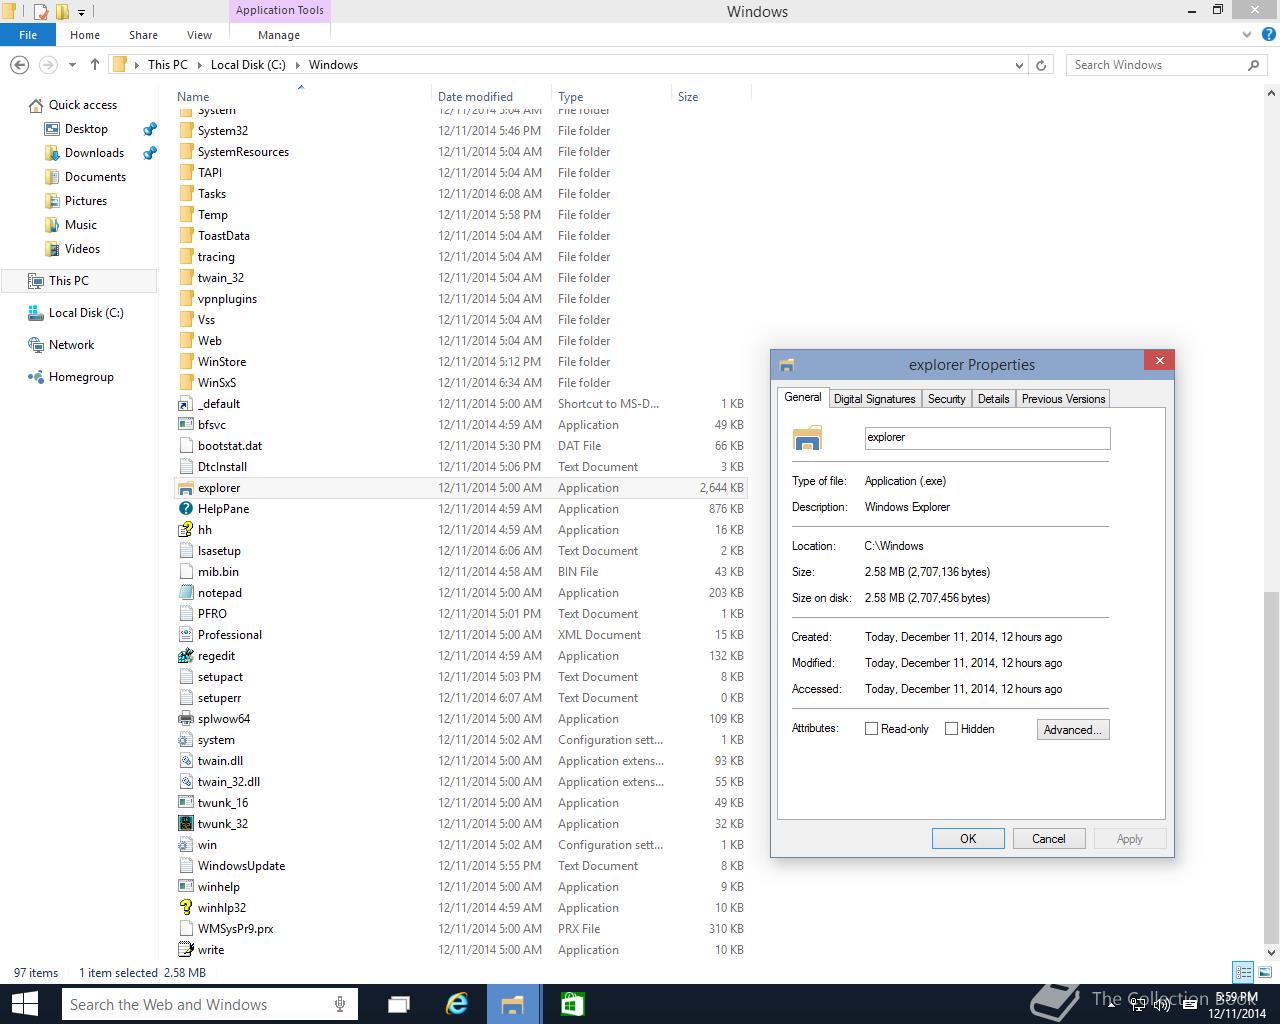
Task: Expand breadcrumb arrow after This PC
Action: tap(199, 65)
